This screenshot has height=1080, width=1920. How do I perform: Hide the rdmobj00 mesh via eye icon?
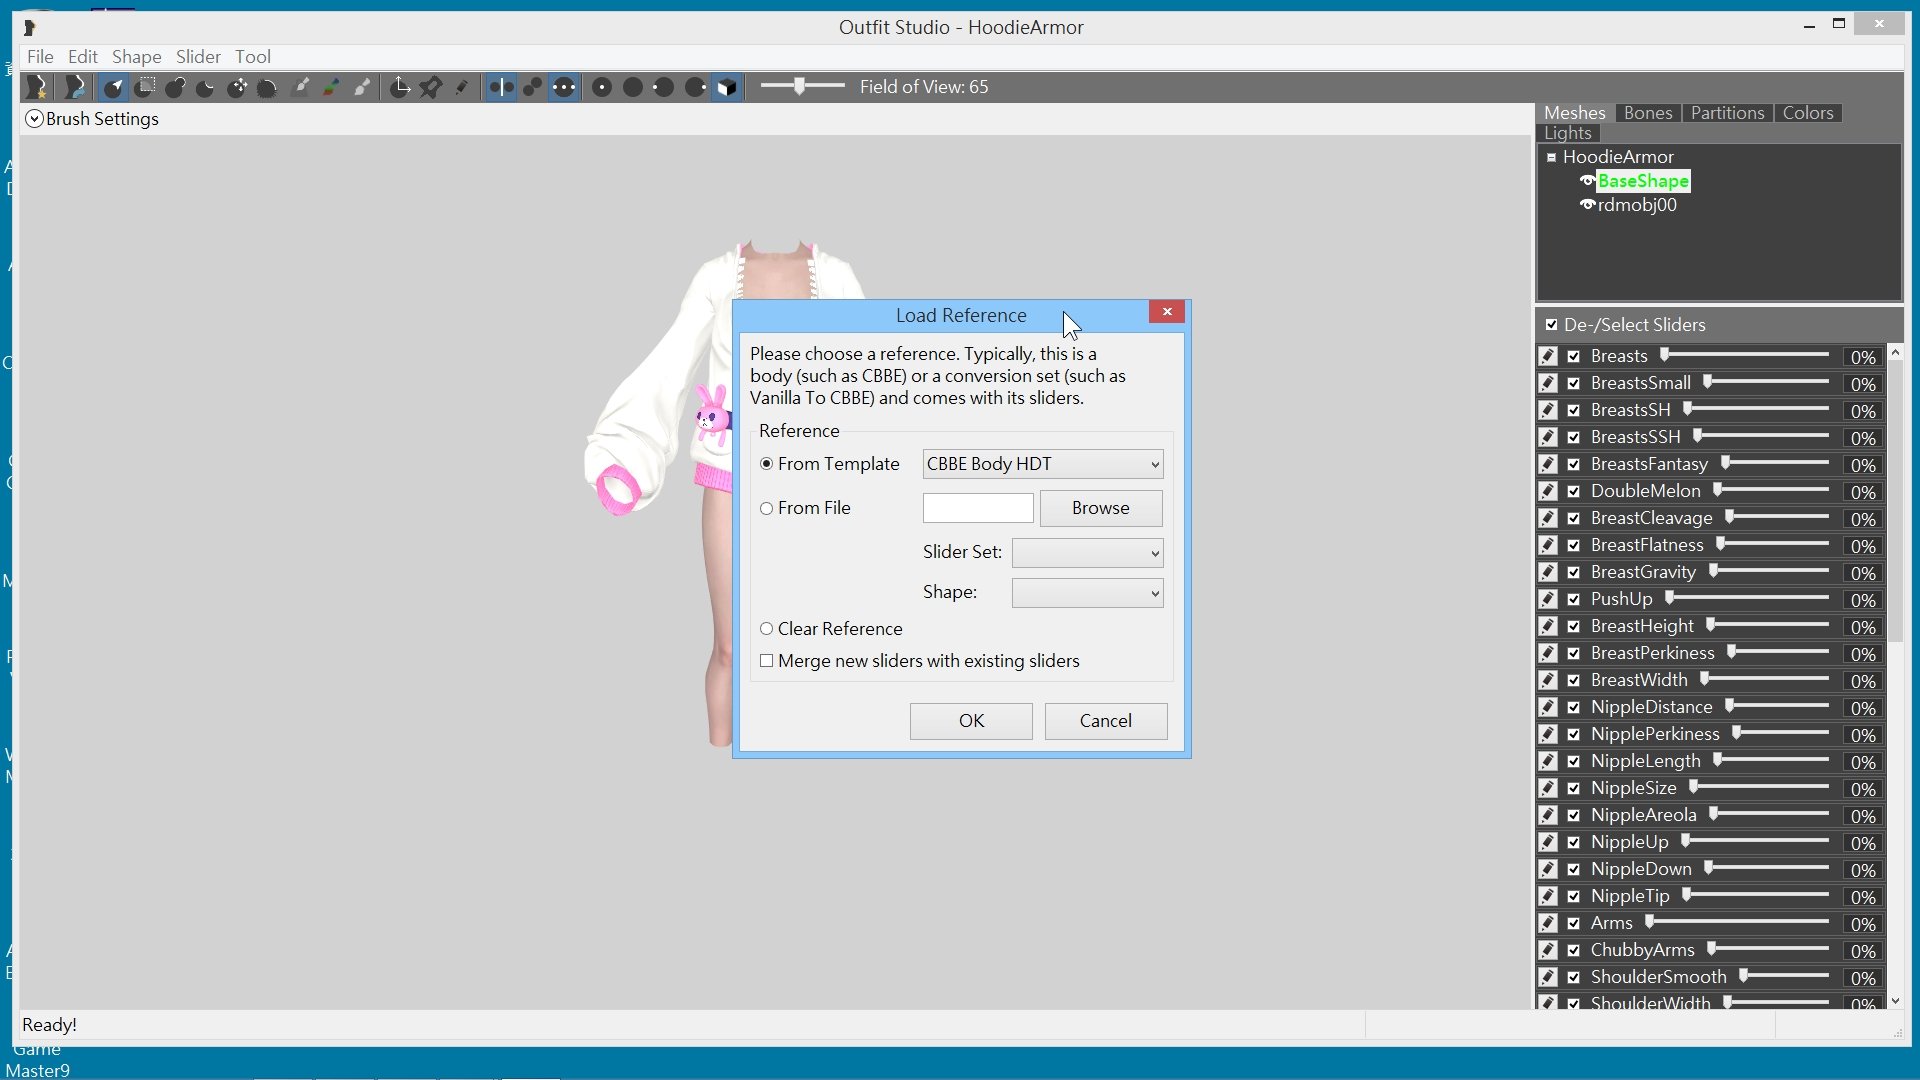[1587, 205]
